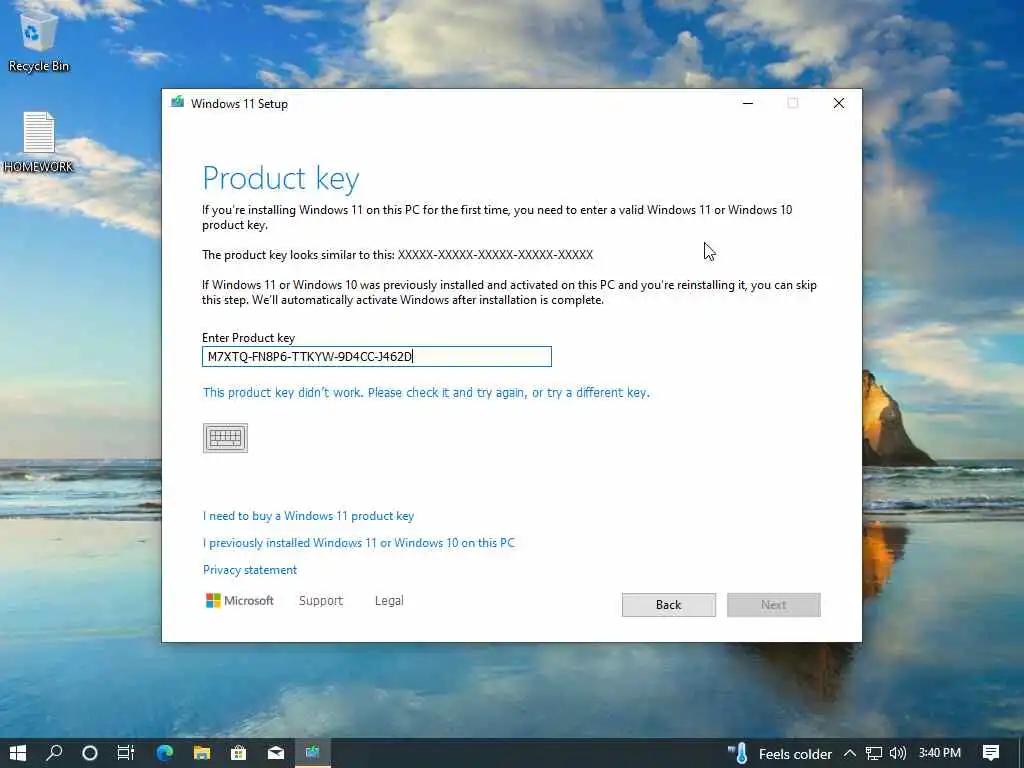Open the volume speaker tray icon
This screenshot has width=1024, height=768.
[x=898, y=753]
